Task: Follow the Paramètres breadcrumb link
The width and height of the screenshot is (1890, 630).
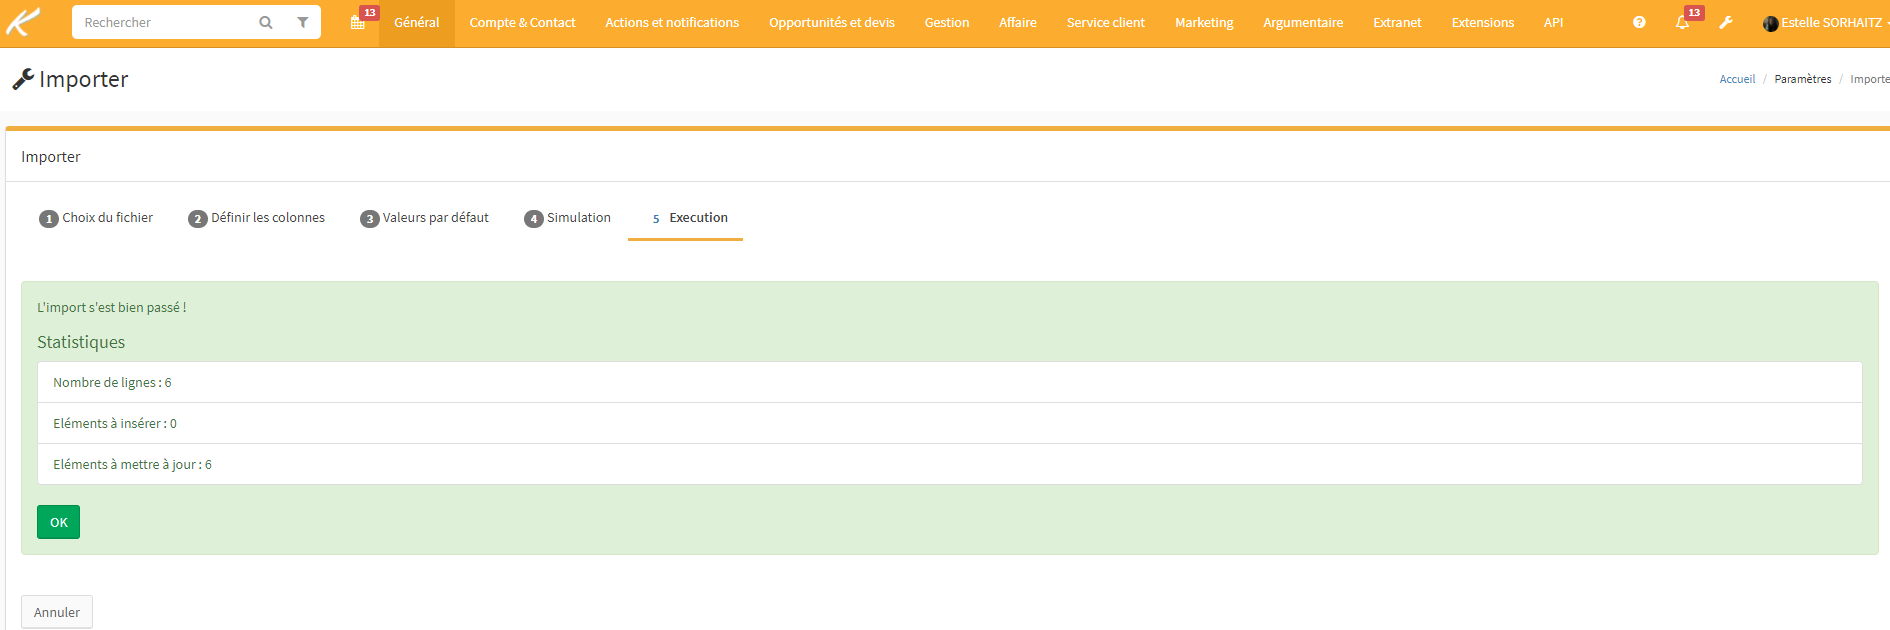Action: 1803,79
